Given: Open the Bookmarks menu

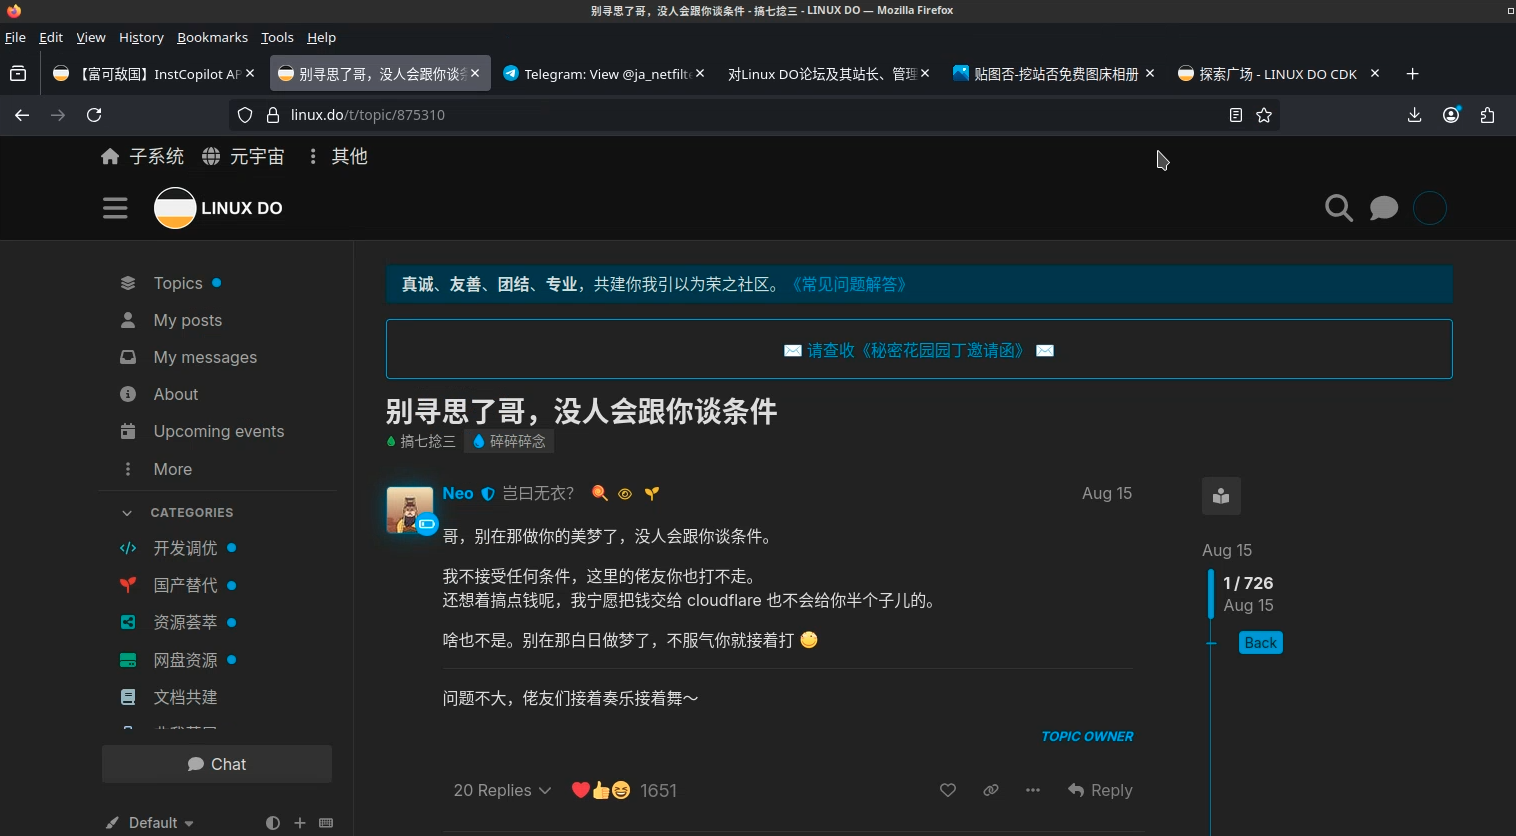Looking at the screenshot, I should point(212,37).
